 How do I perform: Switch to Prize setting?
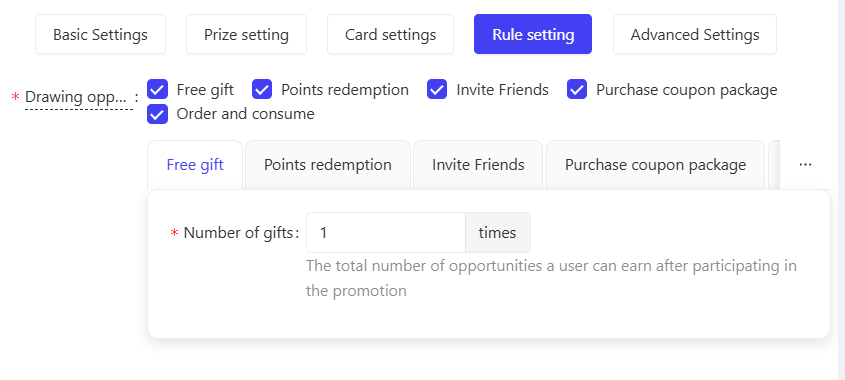[x=246, y=34]
